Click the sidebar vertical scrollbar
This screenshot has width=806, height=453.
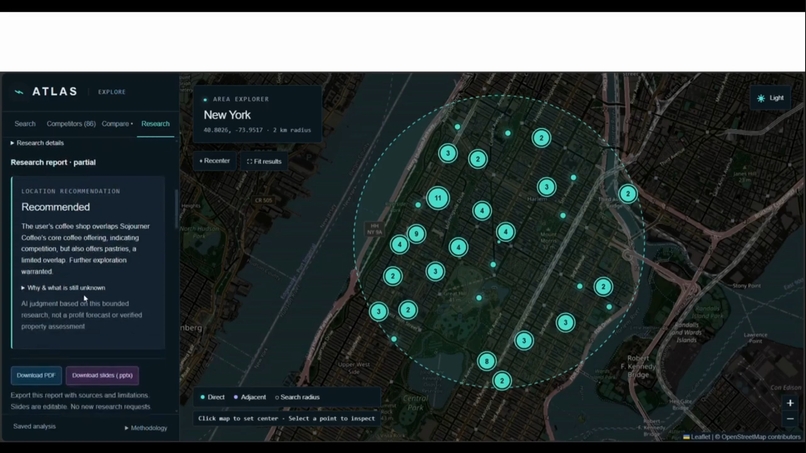tap(177, 208)
